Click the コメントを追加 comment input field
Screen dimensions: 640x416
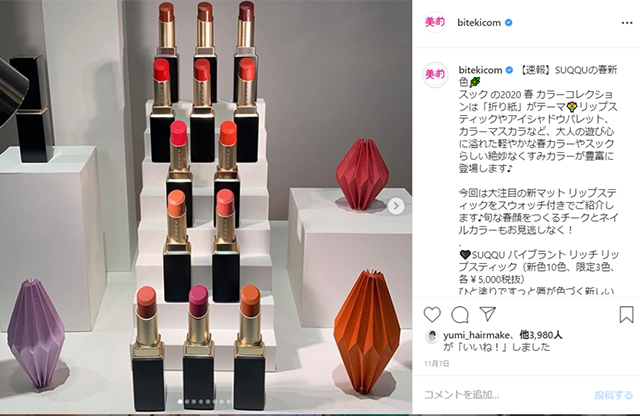pyautogui.click(x=506, y=394)
